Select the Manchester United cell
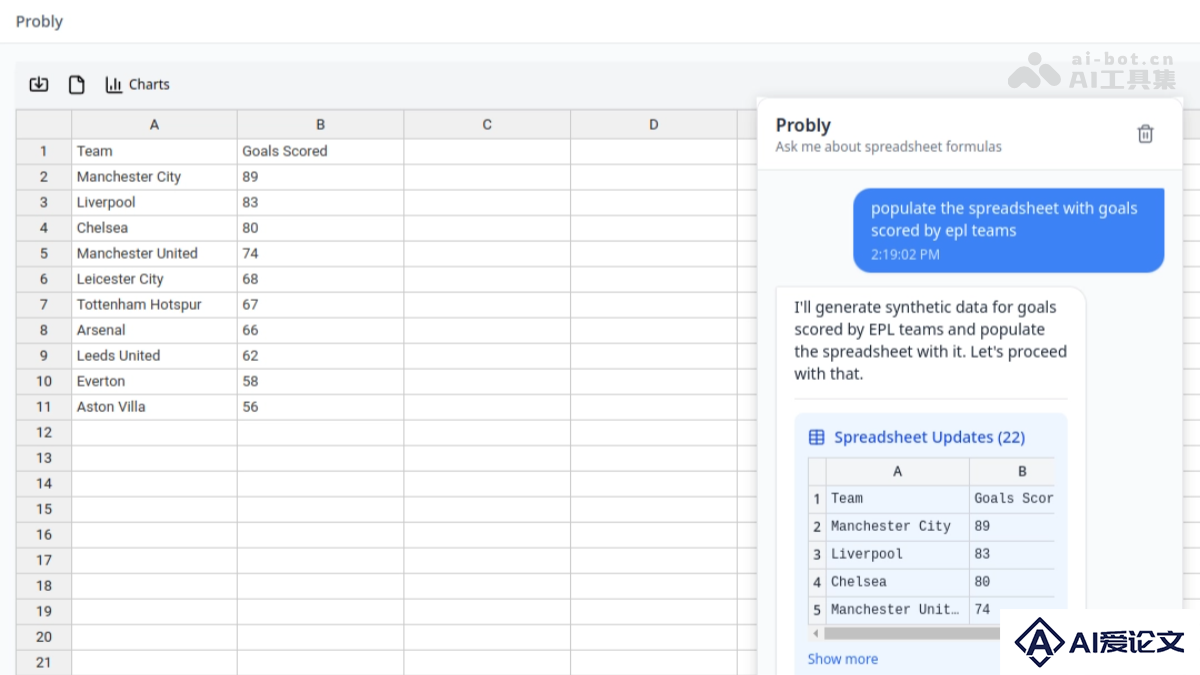The image size is (1200, 675). pyautogui.click(x=154, y=253)
